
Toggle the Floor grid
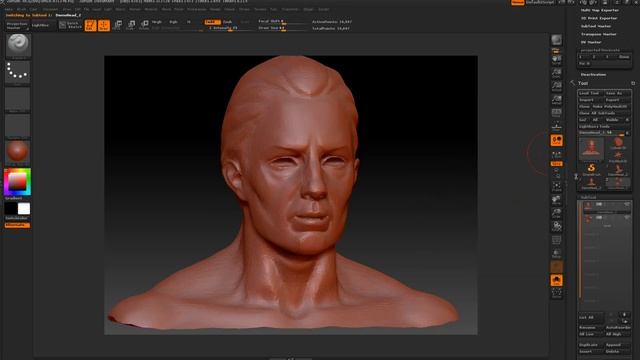557,126
